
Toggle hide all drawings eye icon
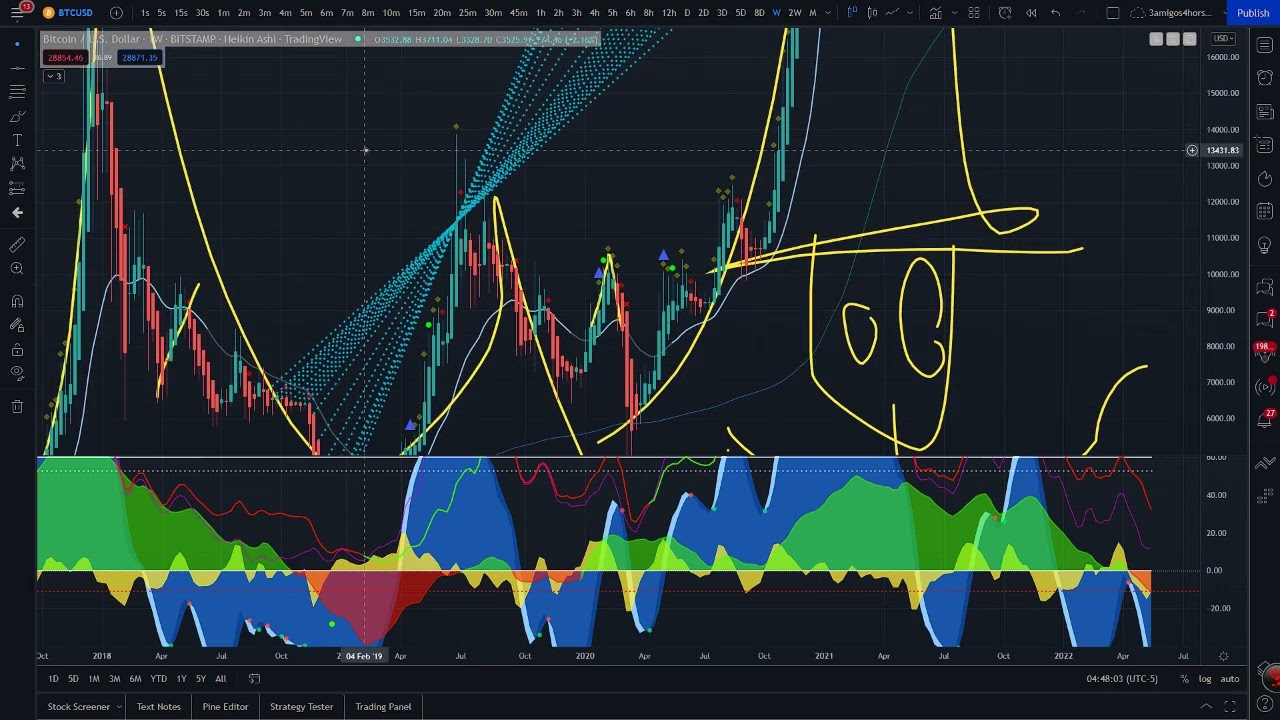pos(17,373)
